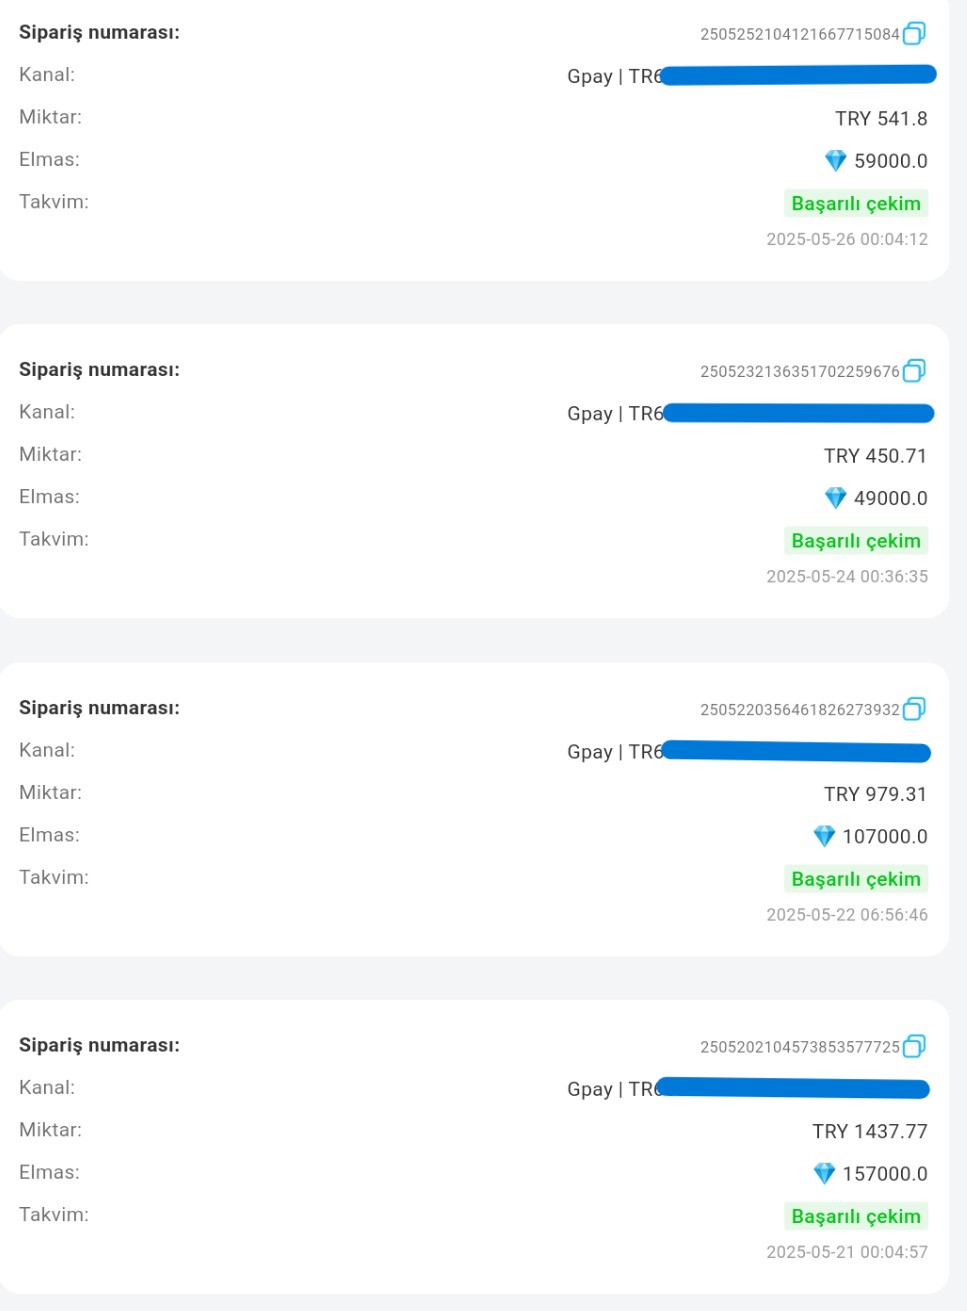Tap Başarılı çekim badge dated 2025-05-21
Image resolution: width=967 pixels, height=1311 pixels.
[x=856, y=1216]
